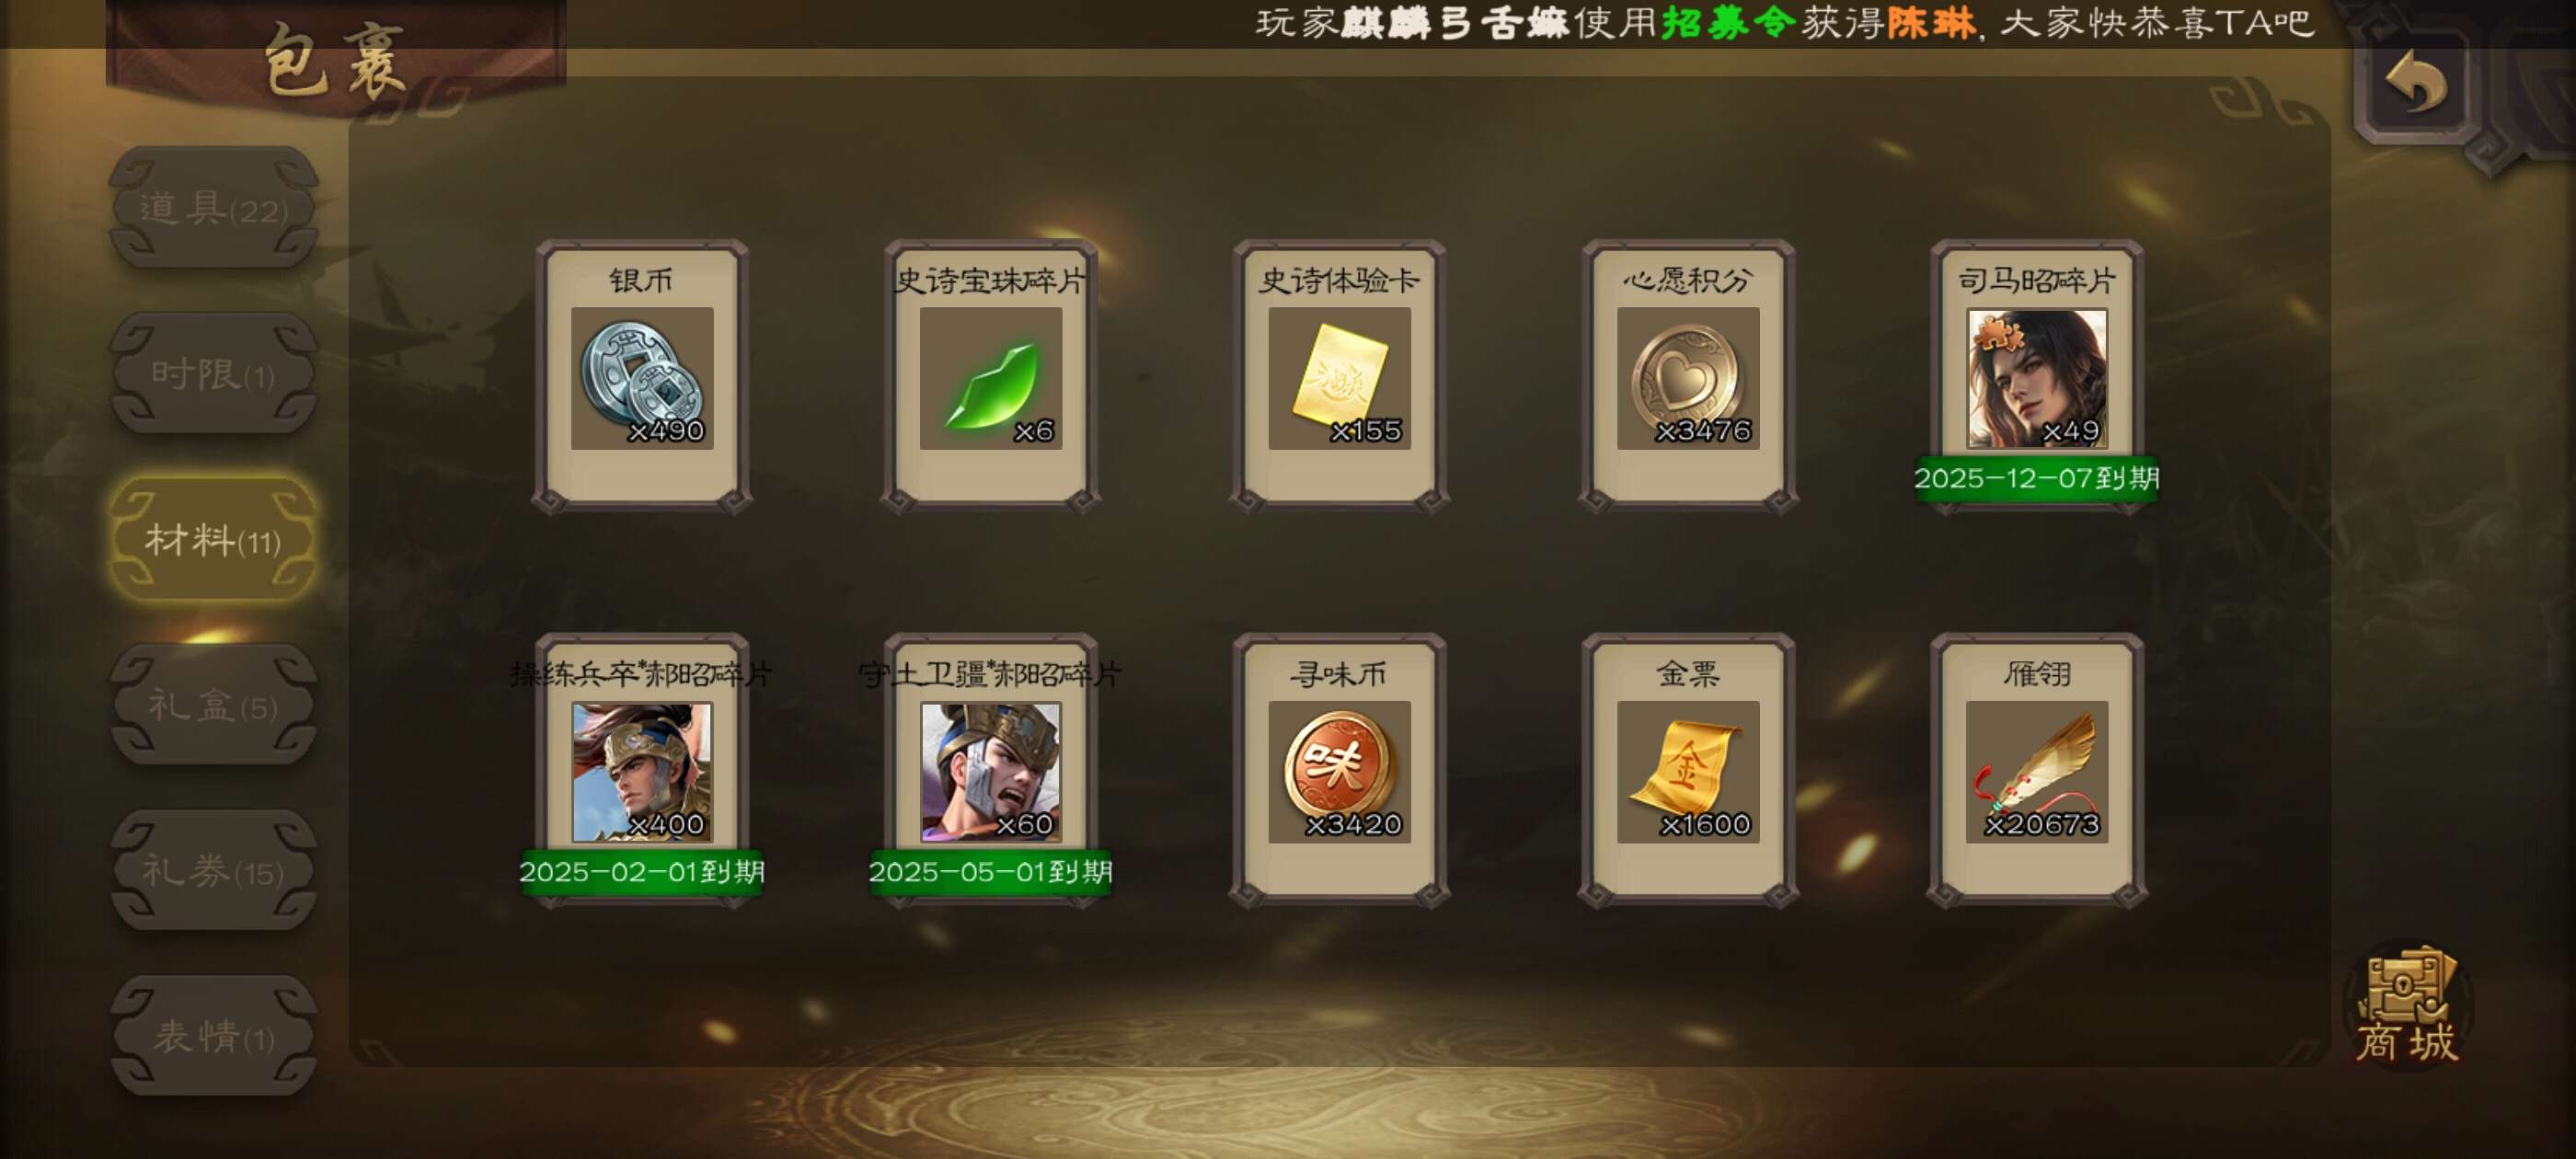Select the green 史诗宝珠碎片 gem item
Image resolution: width=2576 pixels, height=1159 pixels.
(x=990, y=378)
